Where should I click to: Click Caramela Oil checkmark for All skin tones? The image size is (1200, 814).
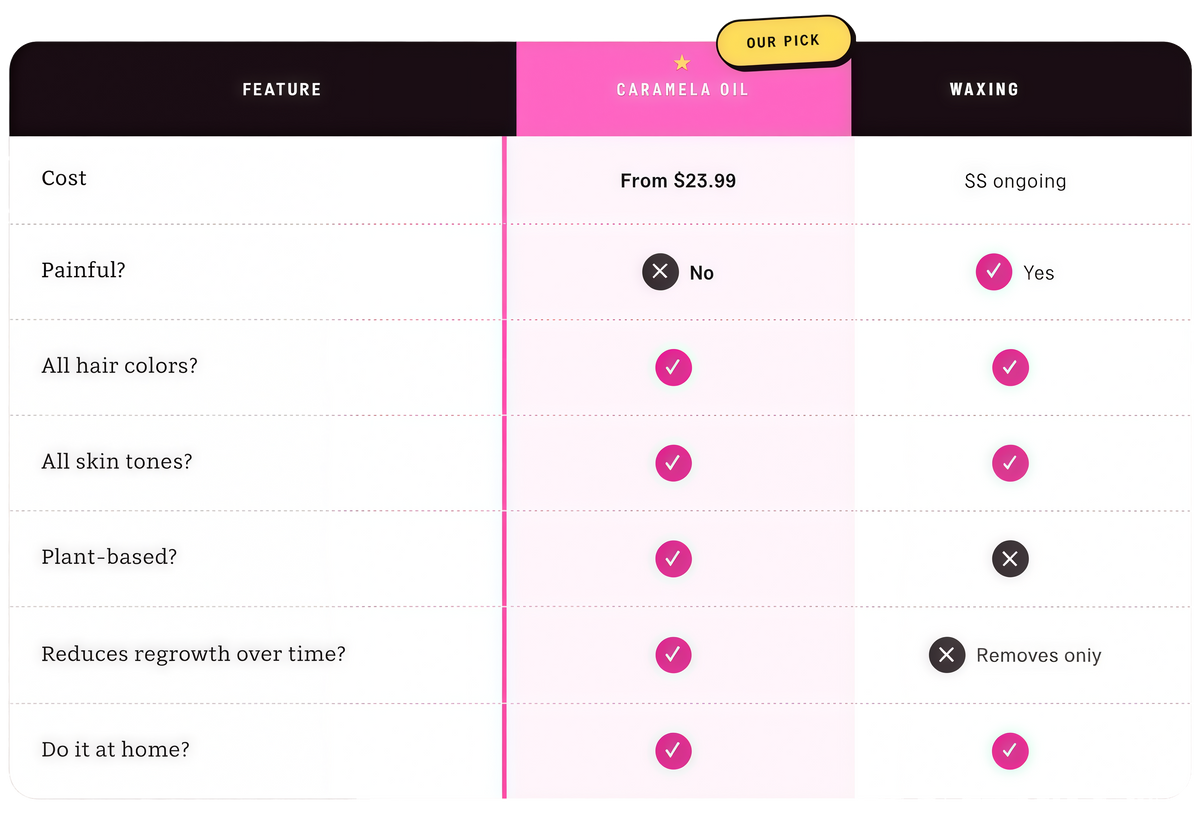[x=673, y=463]
